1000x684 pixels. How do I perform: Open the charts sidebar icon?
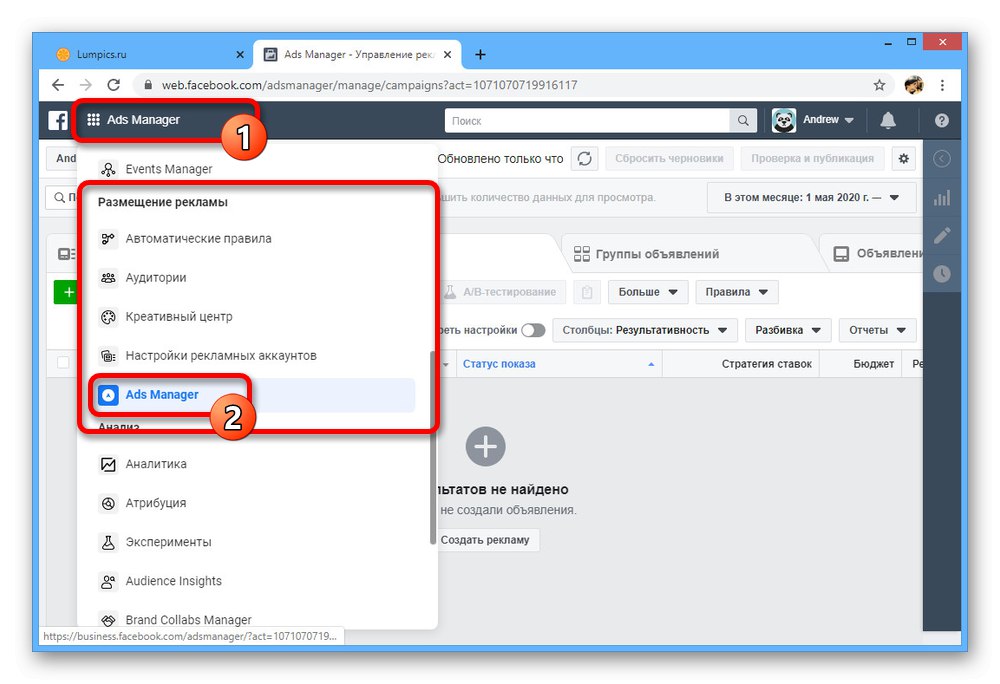coord(941,198)
